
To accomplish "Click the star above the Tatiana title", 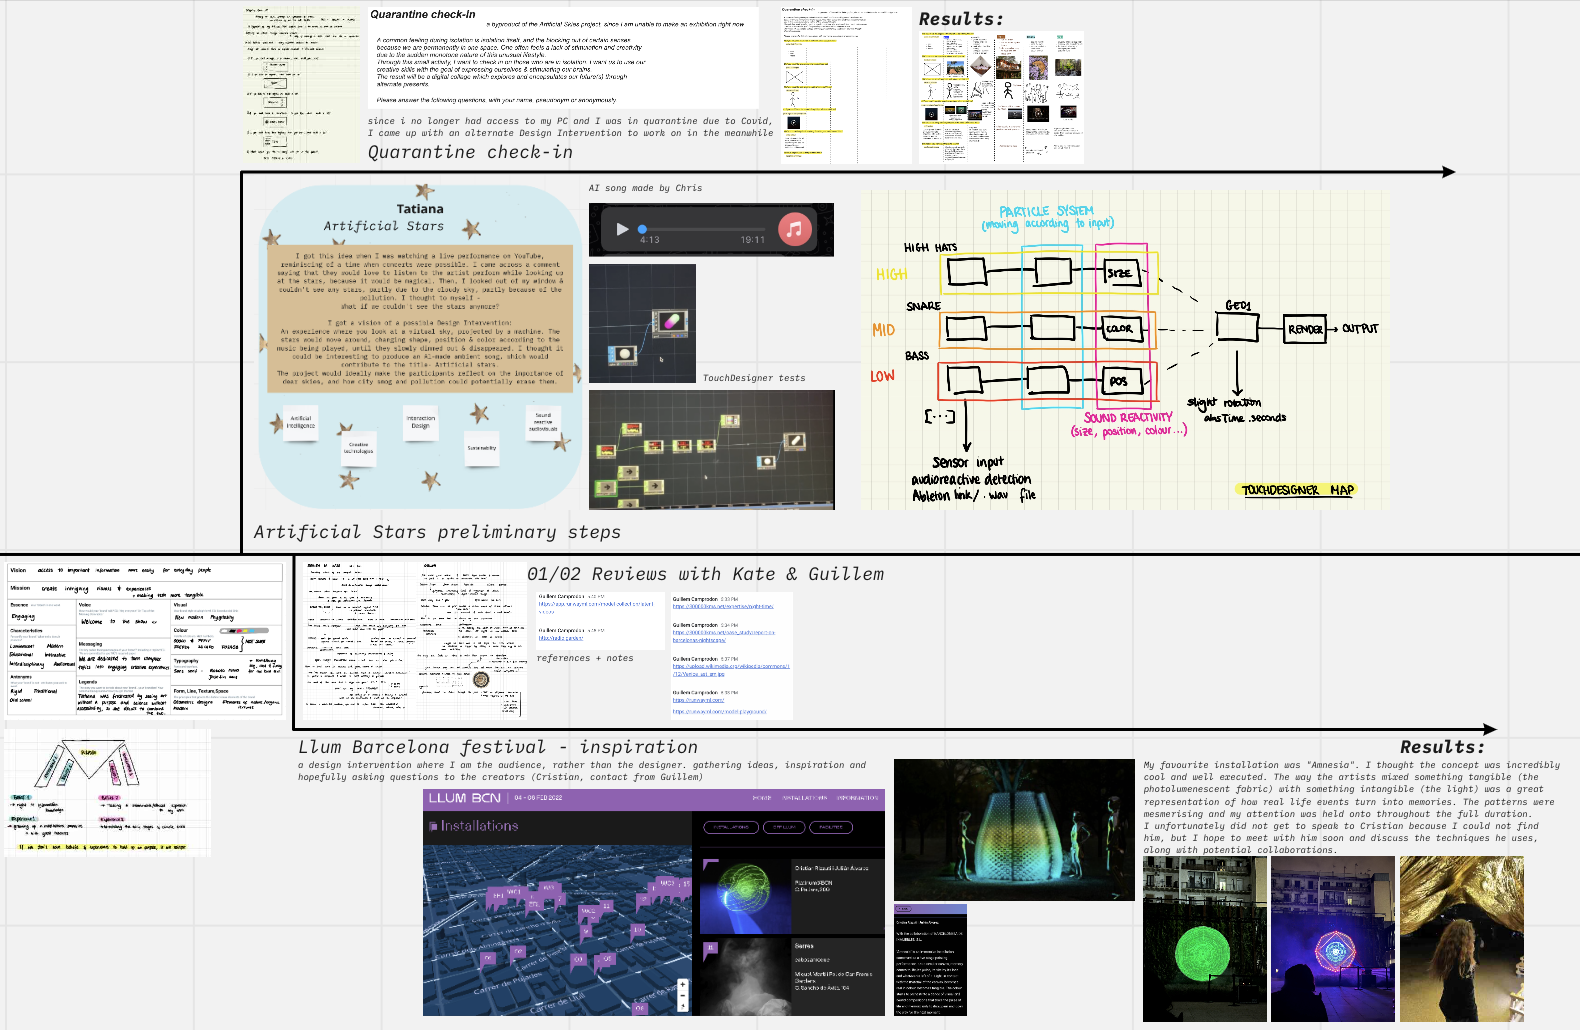I will pos(425,190).
